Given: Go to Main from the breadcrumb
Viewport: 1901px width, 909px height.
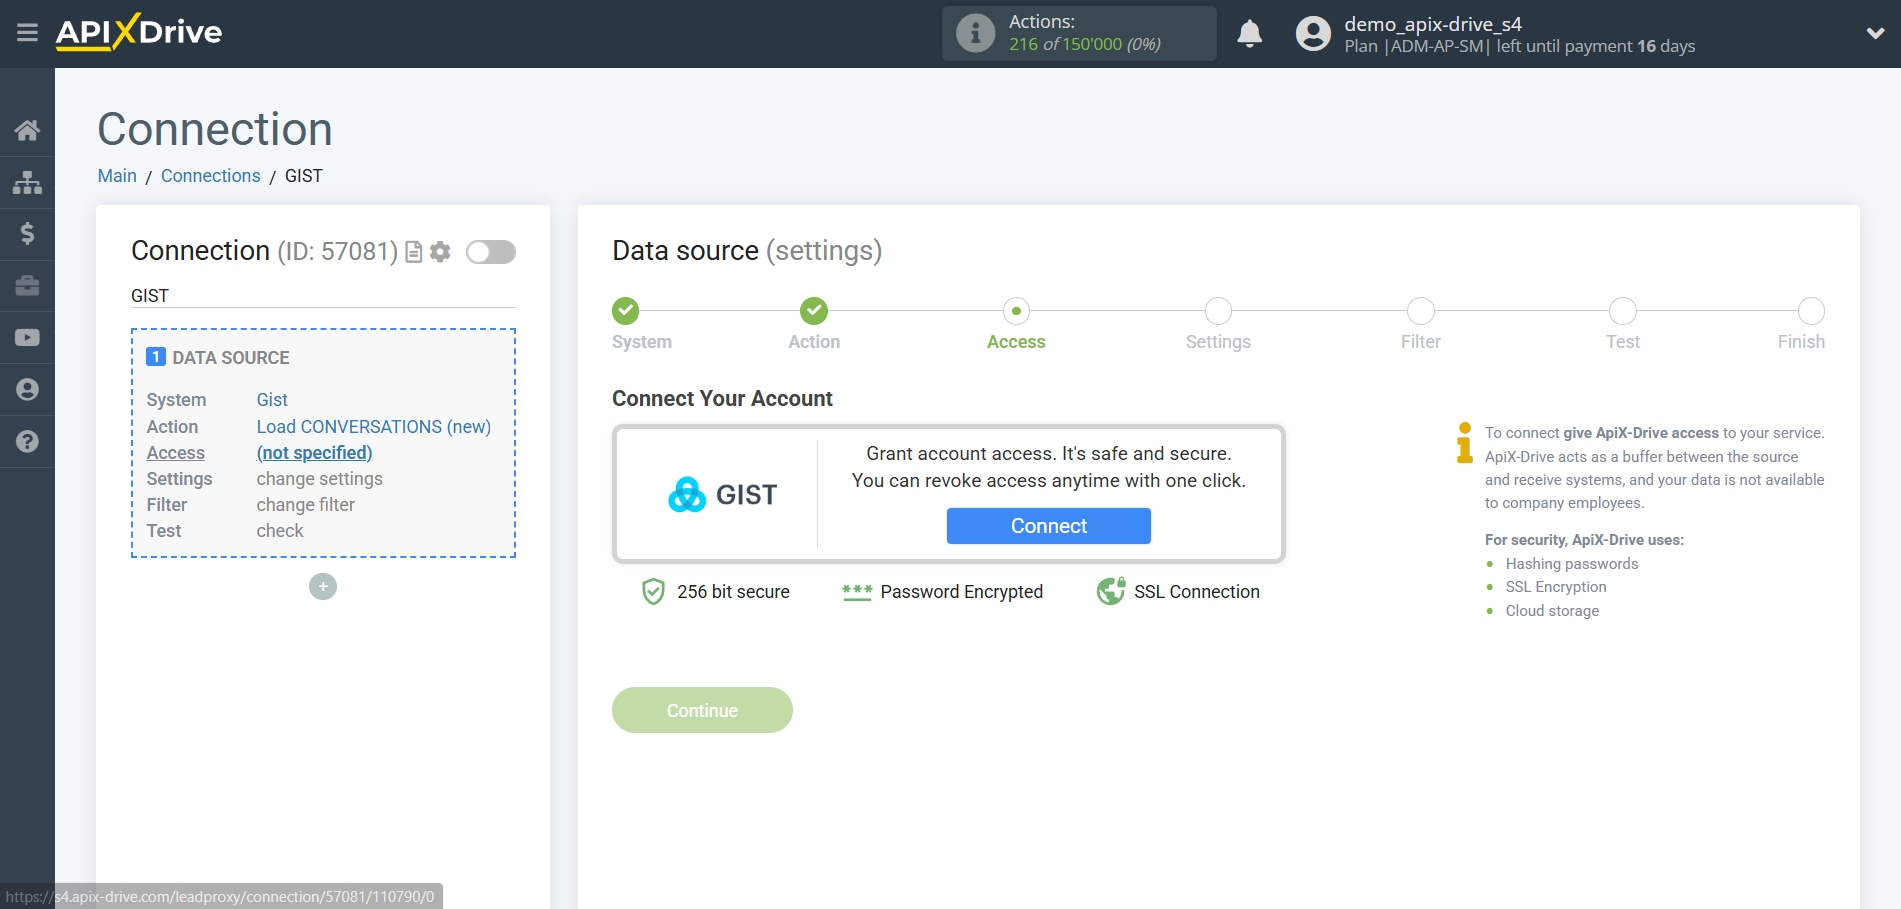Looking at the screenshot, I should pyautogui.click(x=116, y=175).
